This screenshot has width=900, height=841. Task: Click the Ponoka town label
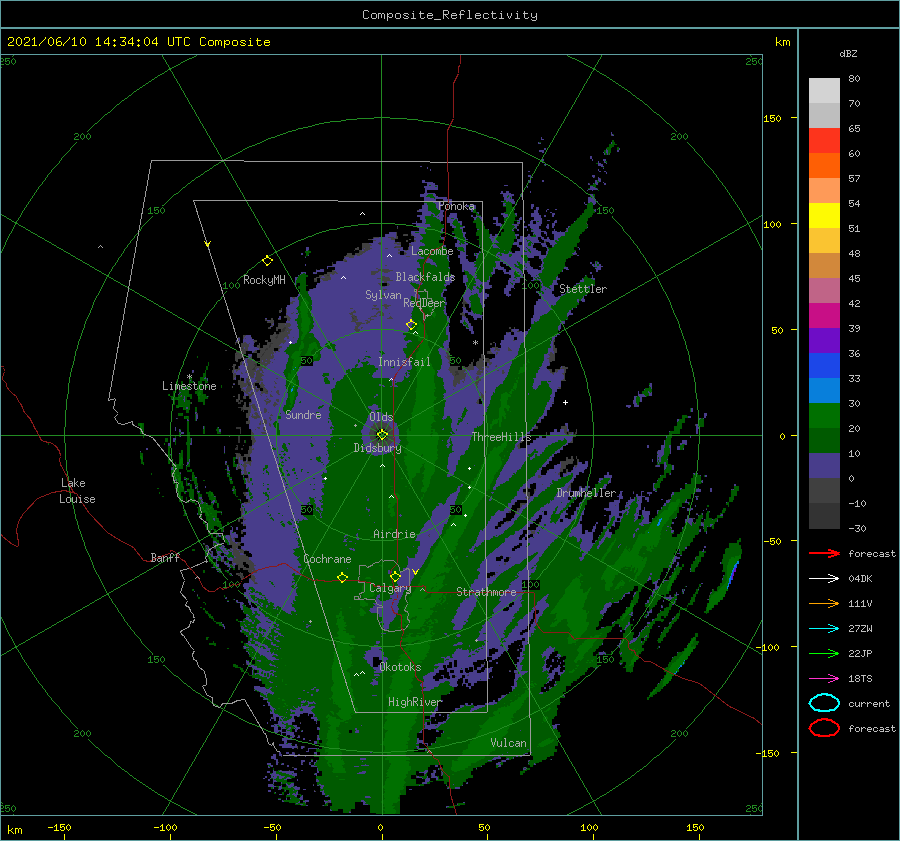click(456, 206)
